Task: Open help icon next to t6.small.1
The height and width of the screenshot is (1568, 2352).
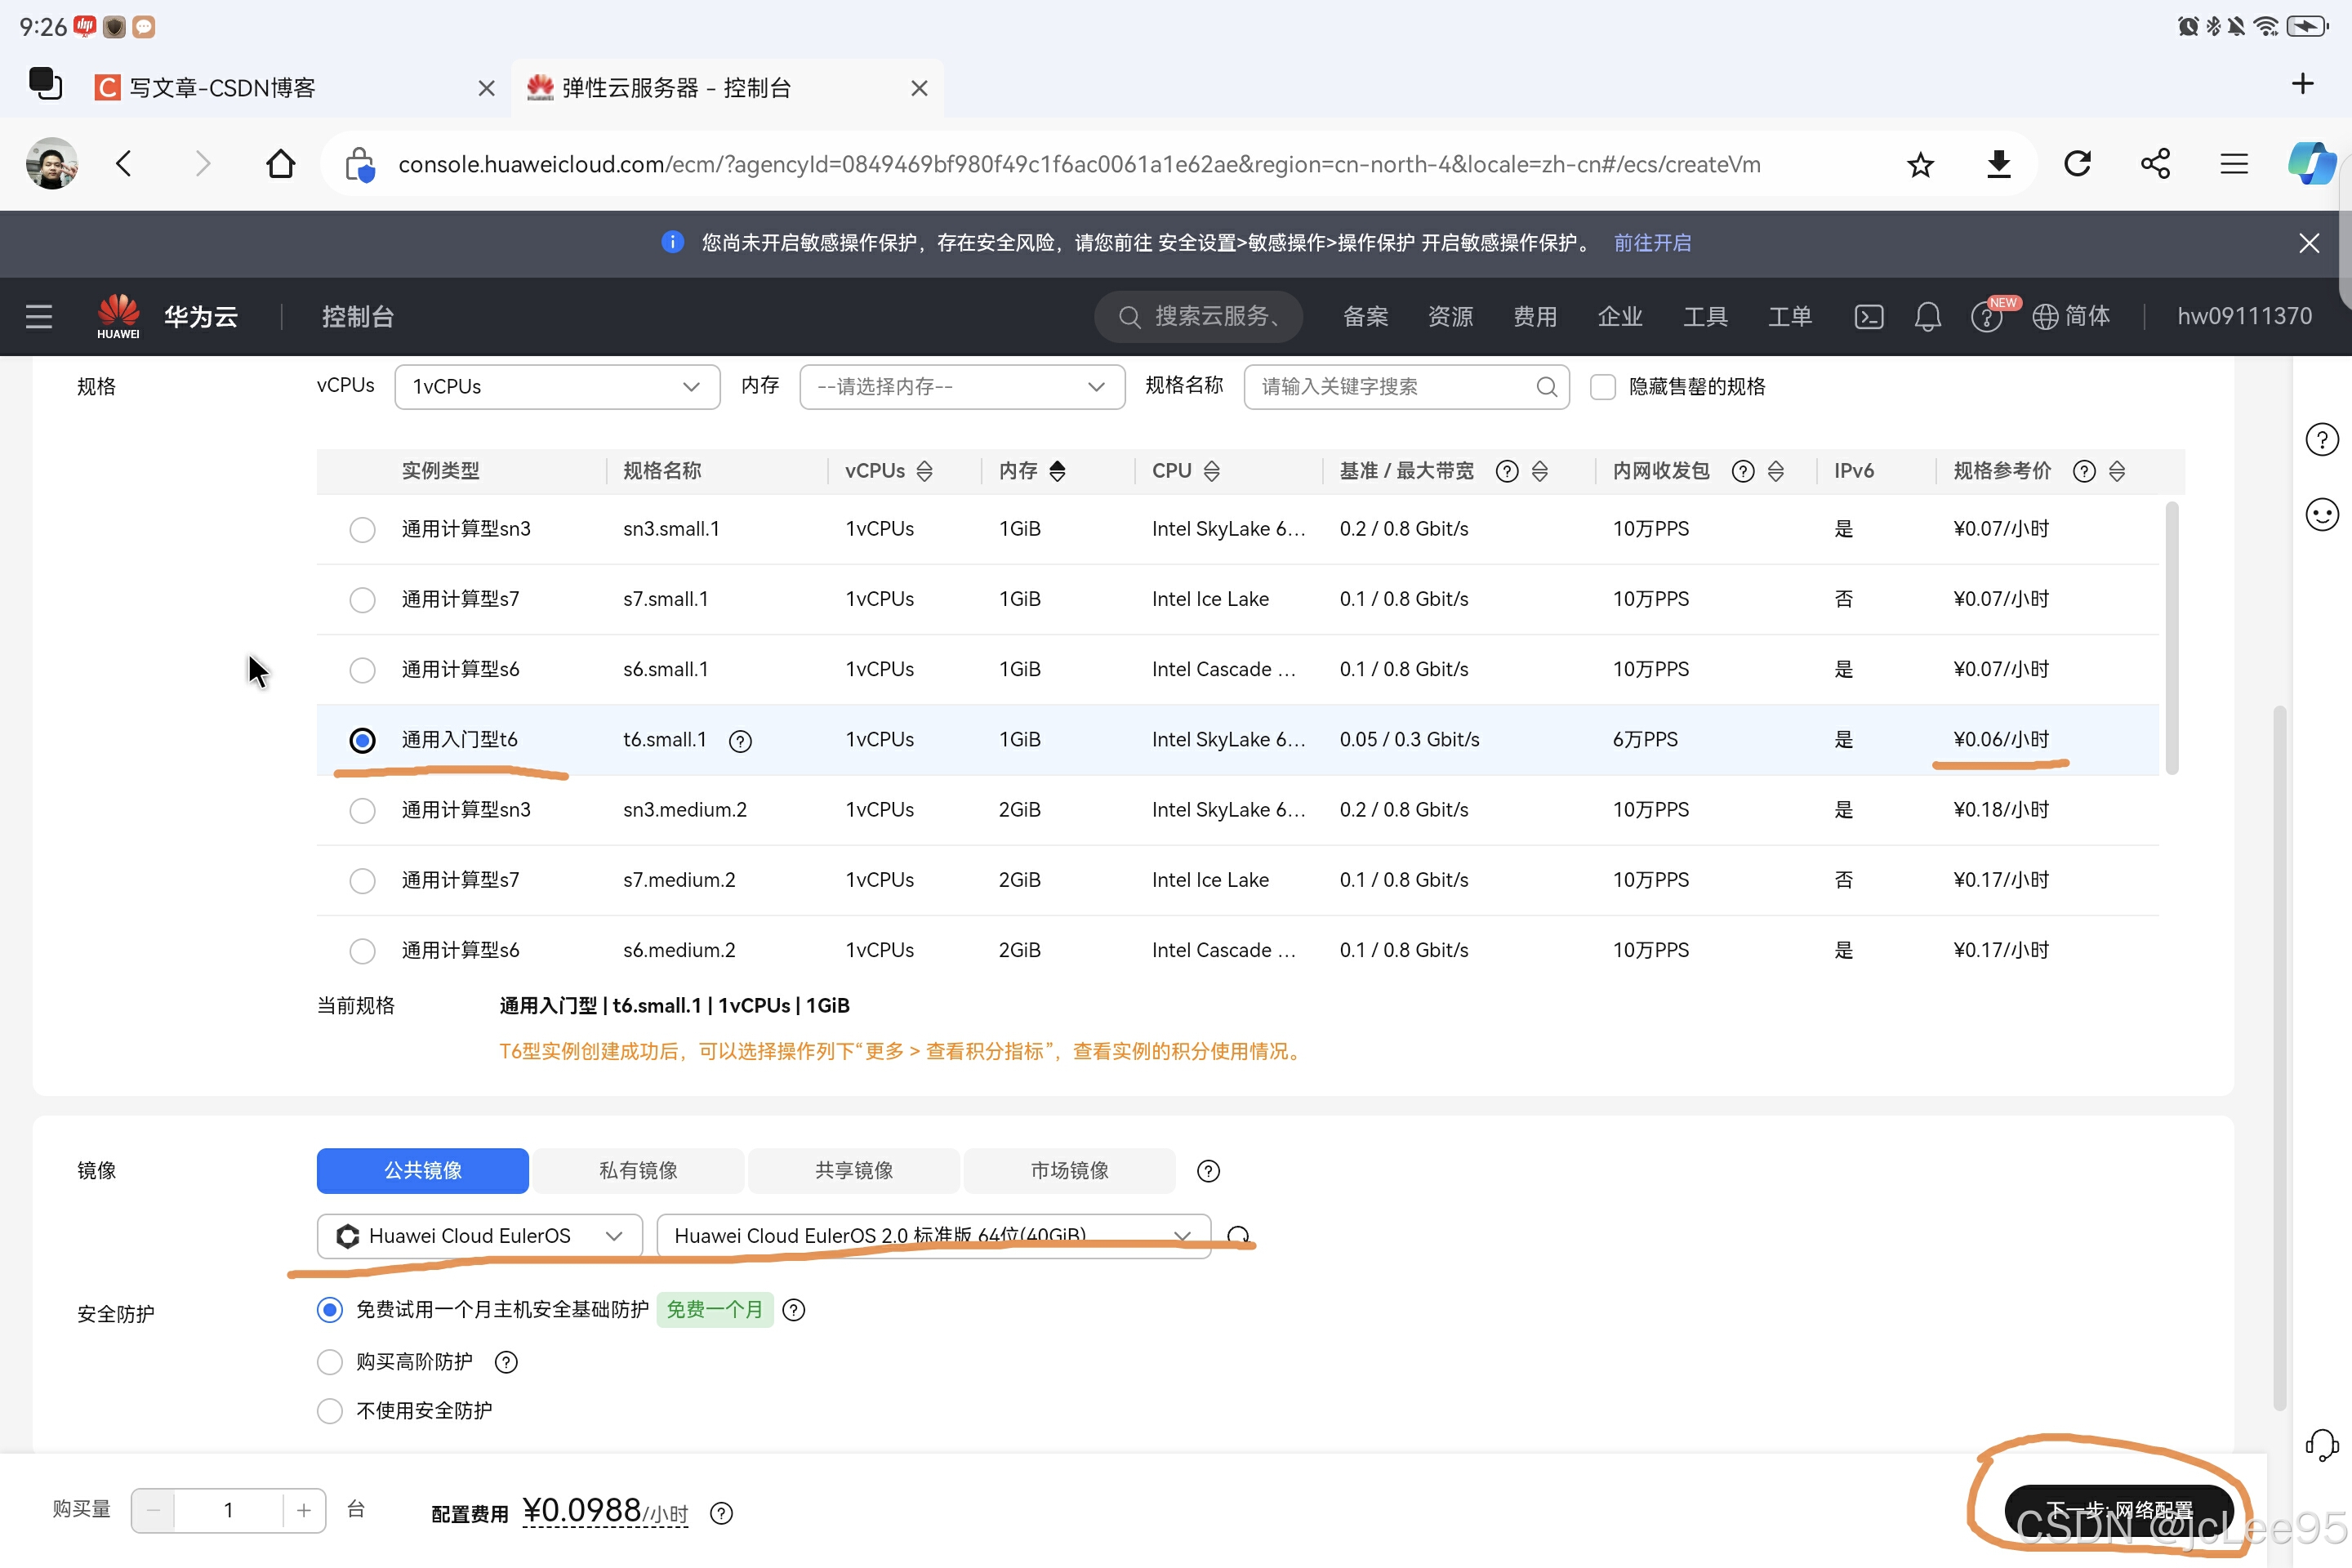Action: pyautogui.click(x=740, y=741)
